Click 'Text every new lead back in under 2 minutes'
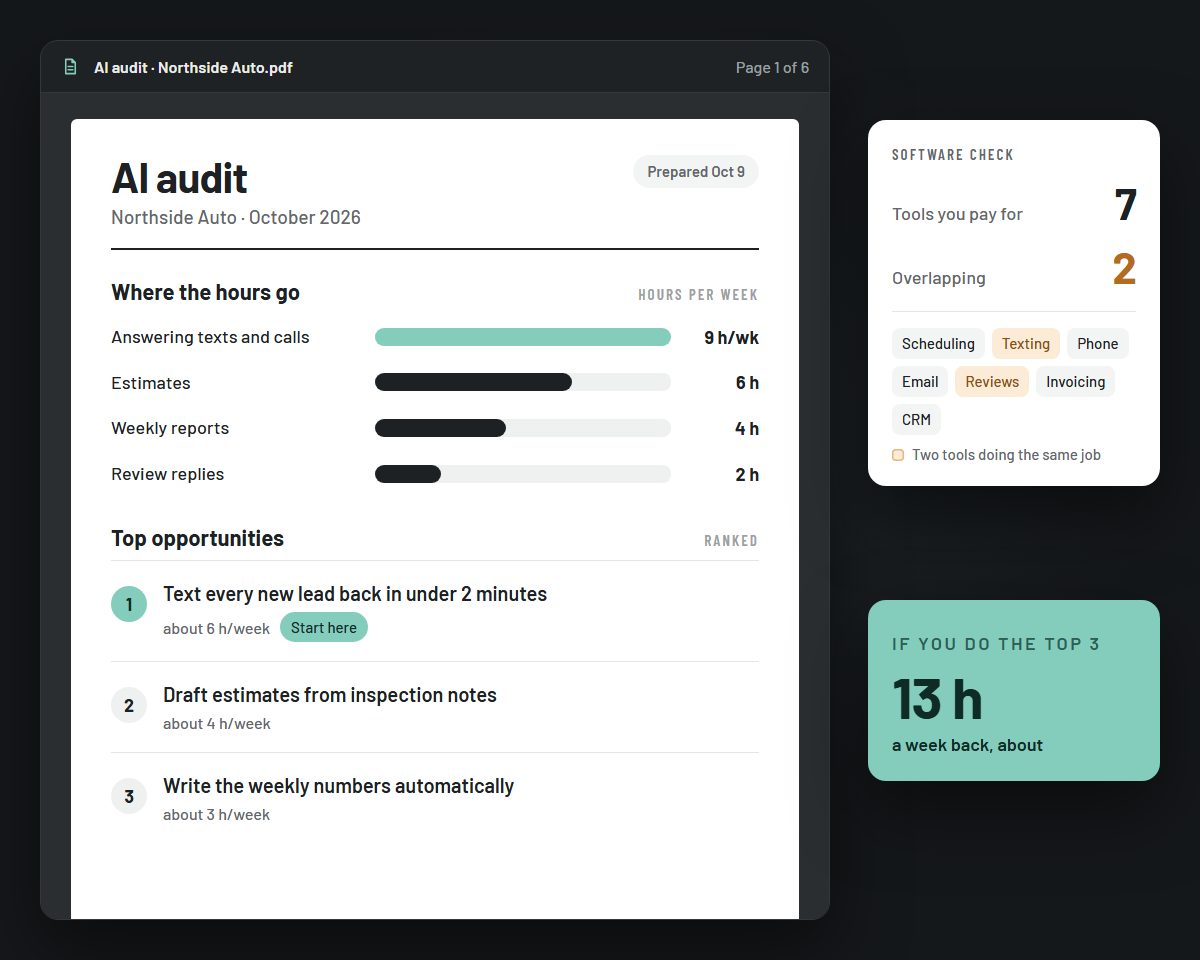The width and height of the screenshot is (1200, 960). point(355,594)
